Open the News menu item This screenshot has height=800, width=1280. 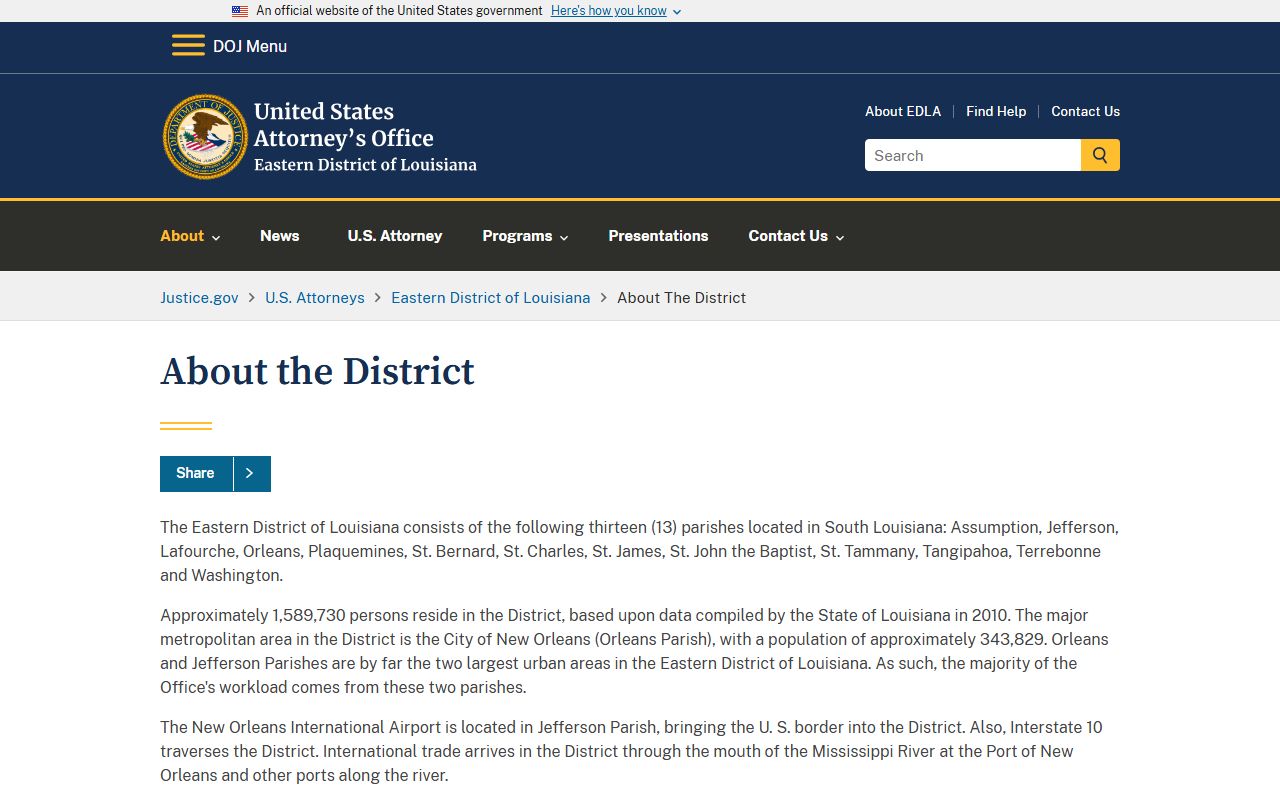pyautogui.click(x=280, y=236)
